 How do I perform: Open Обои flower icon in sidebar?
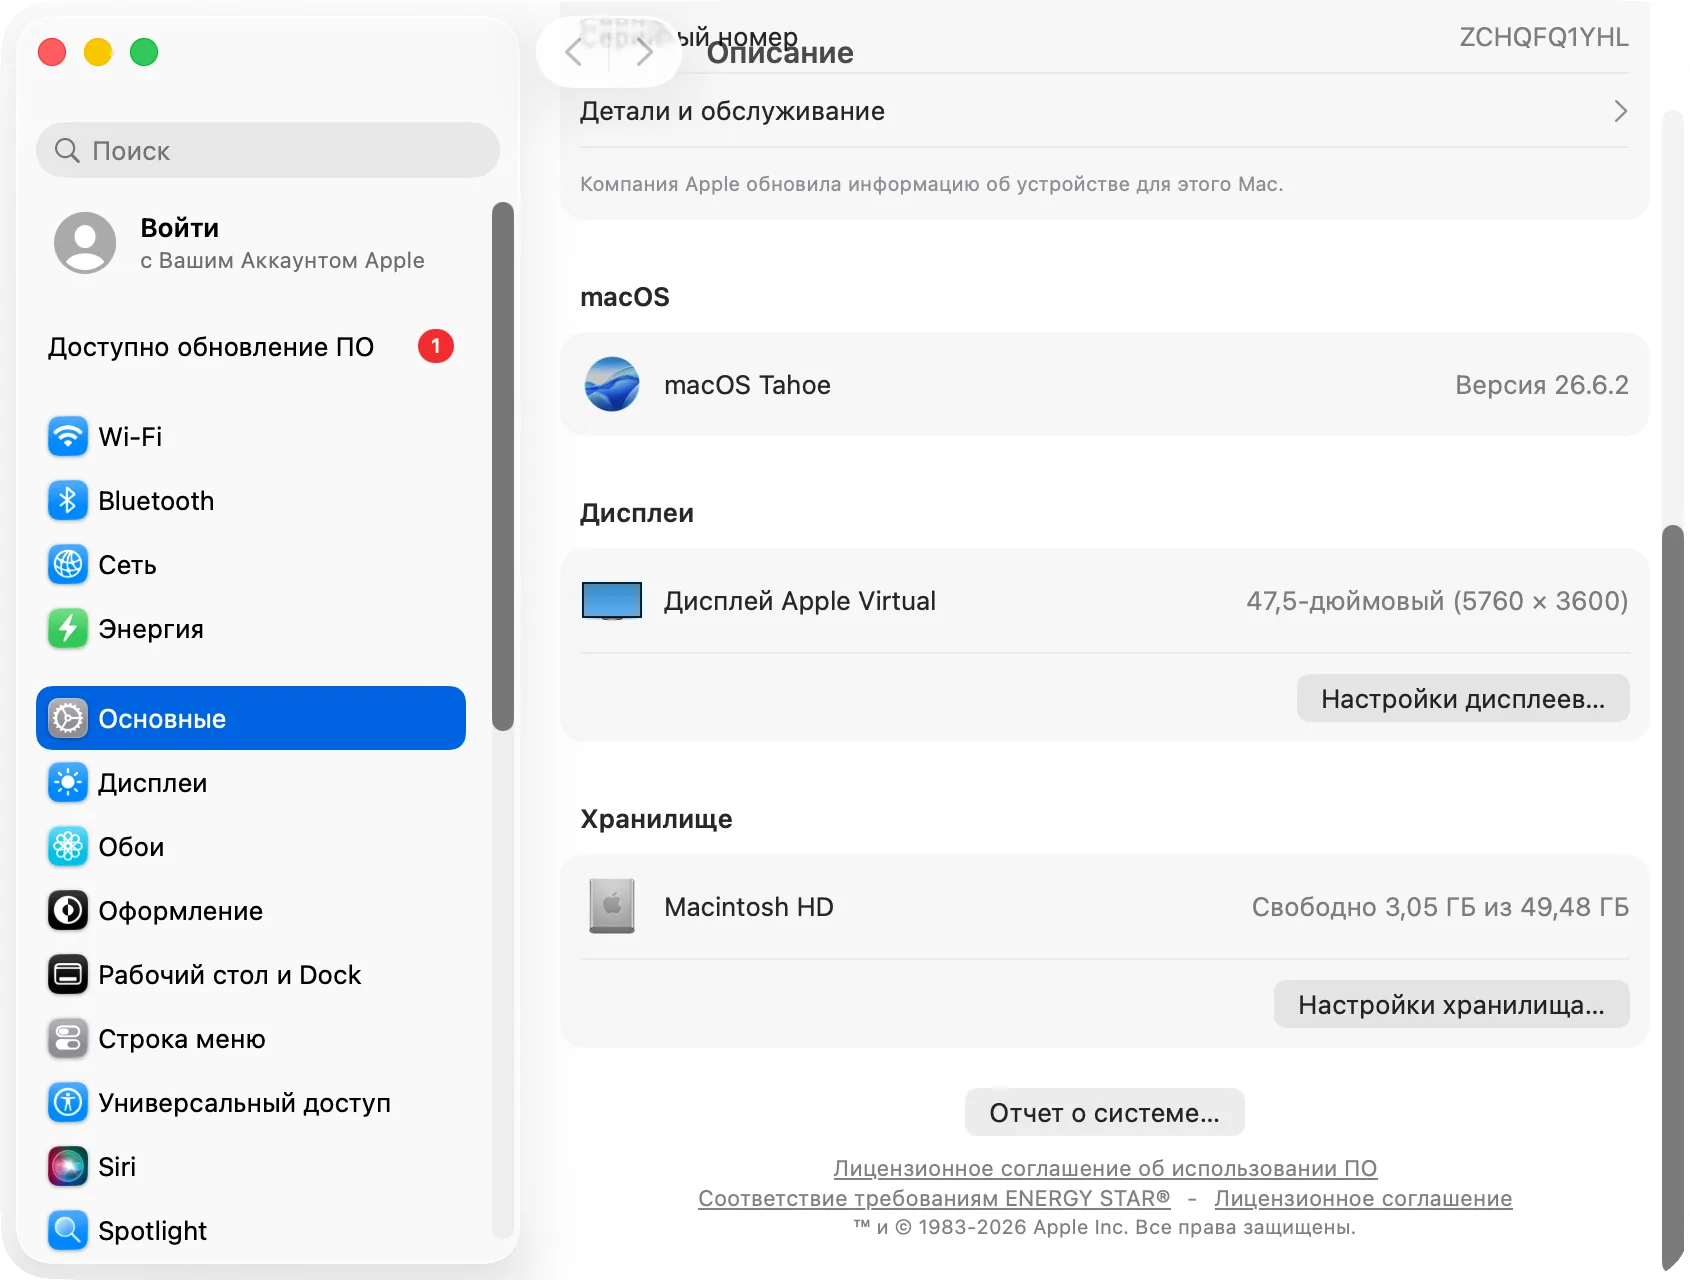[x=68, y=847]
